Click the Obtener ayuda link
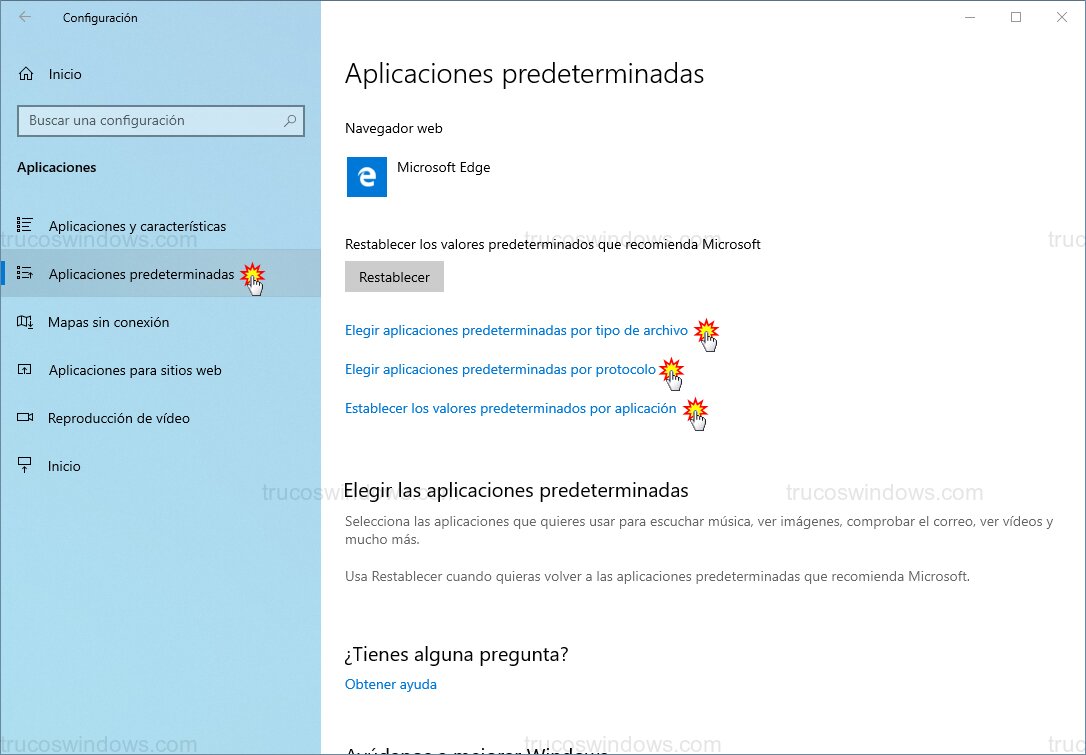Screen dimensions: 1086x755 pyautogui.click(x=391, y=684)
